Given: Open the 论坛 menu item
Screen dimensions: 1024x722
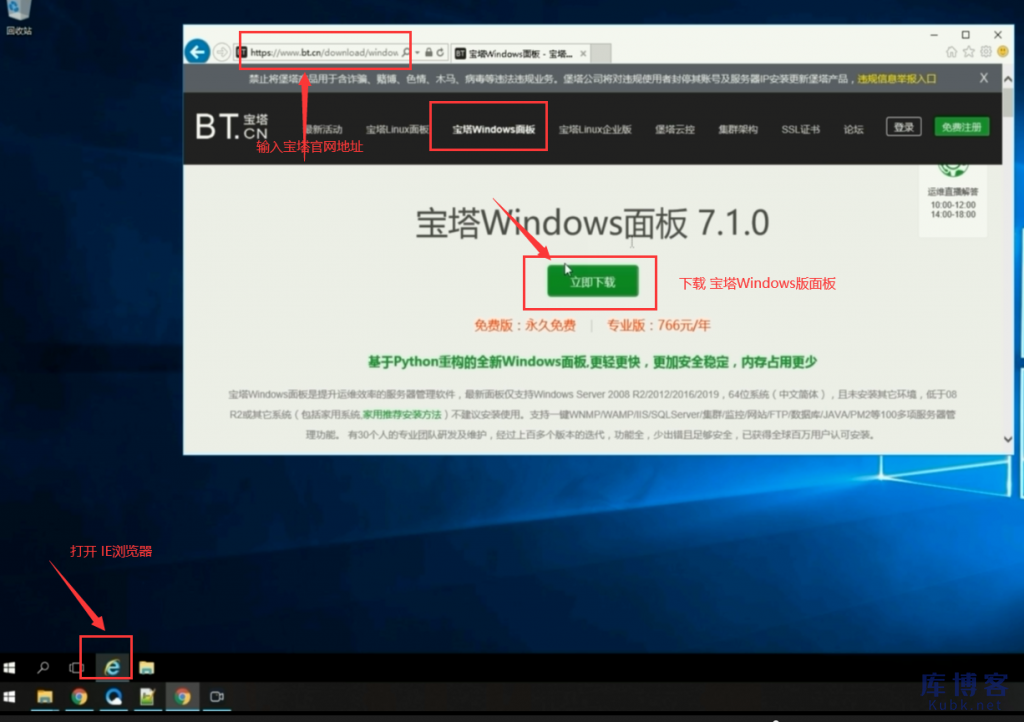Looking at the screenshot, I should [854, 129].
